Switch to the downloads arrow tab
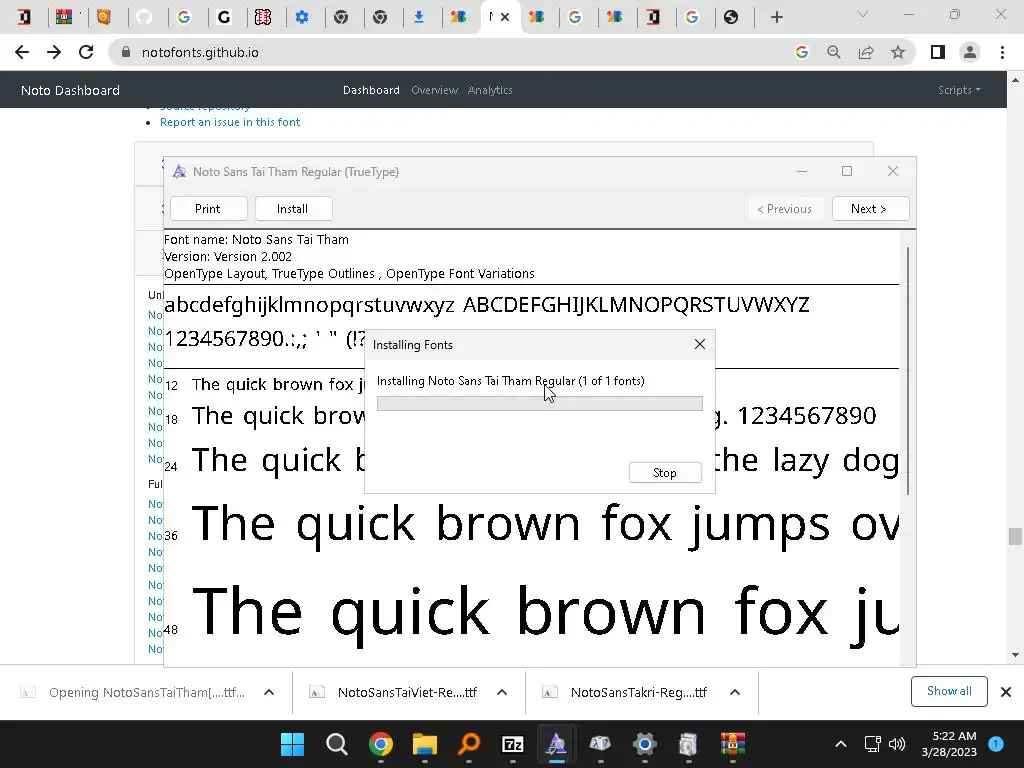1024x768 pixels. (x=419, y=17)
